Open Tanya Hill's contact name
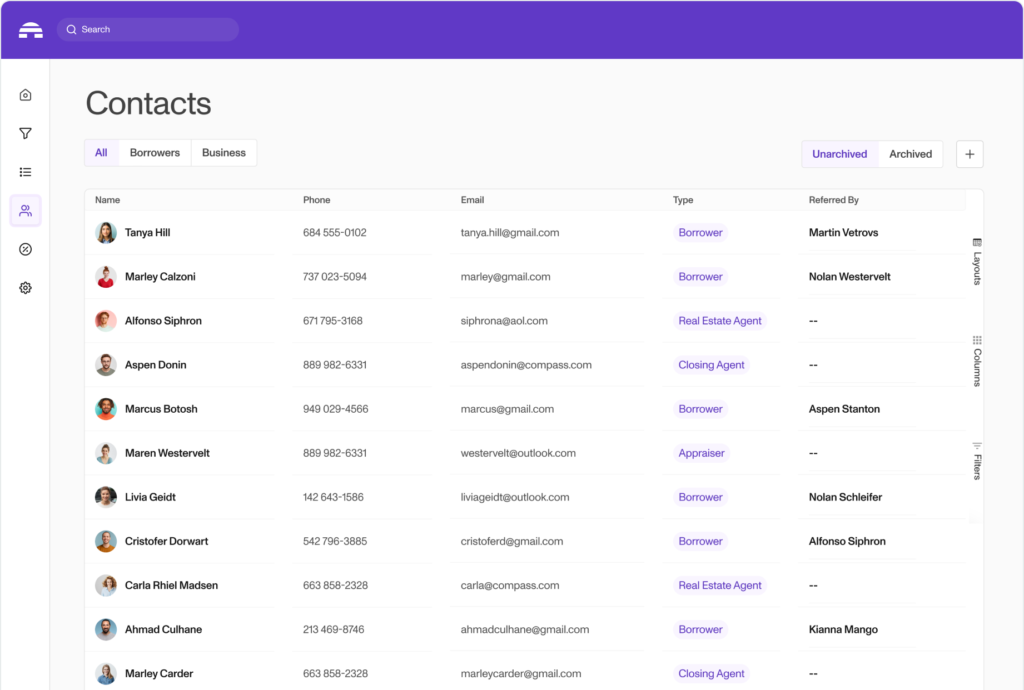 pyautogui.click(x=147, y=233)
